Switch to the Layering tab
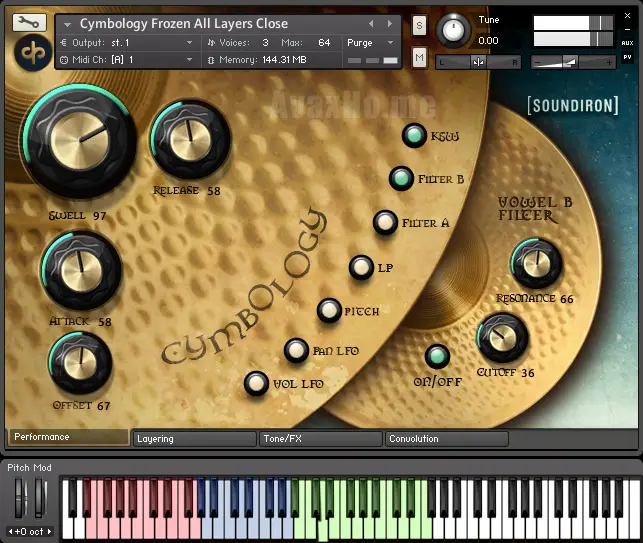This screenshot has height=543, width=643. click(x=194, y=439)
